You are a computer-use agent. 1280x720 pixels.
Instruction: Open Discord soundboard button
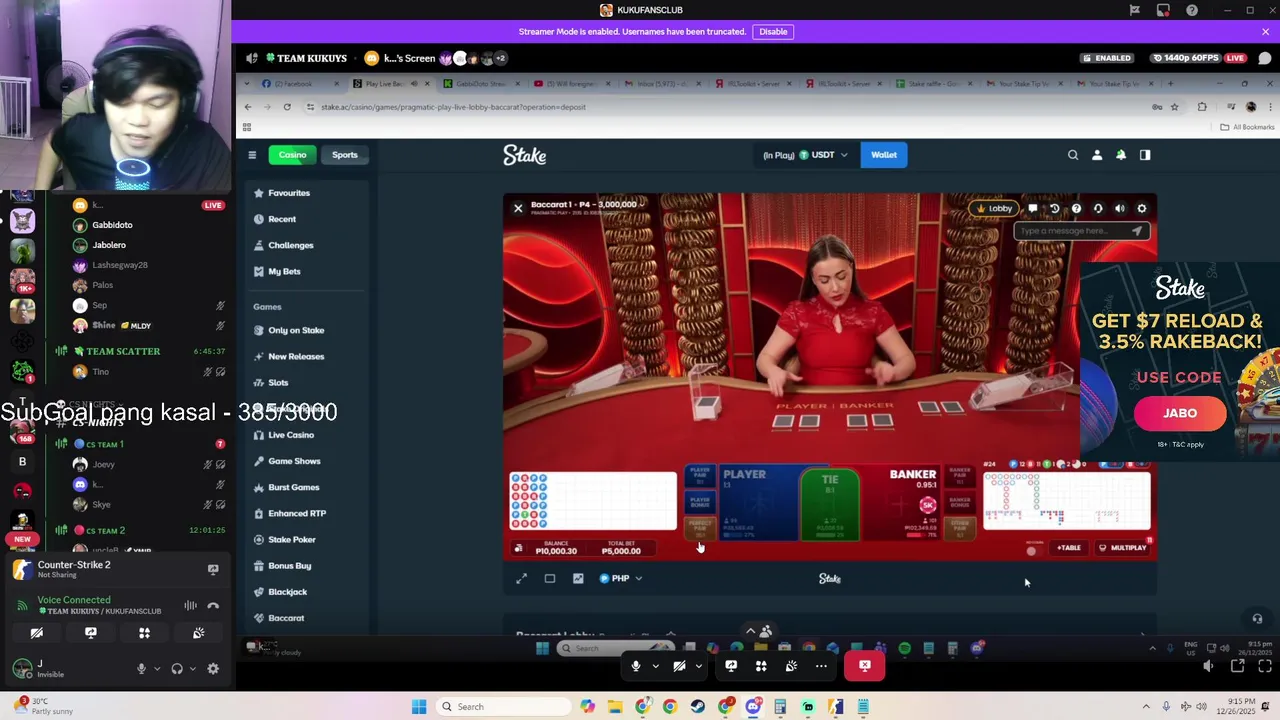tap(198, 633)
